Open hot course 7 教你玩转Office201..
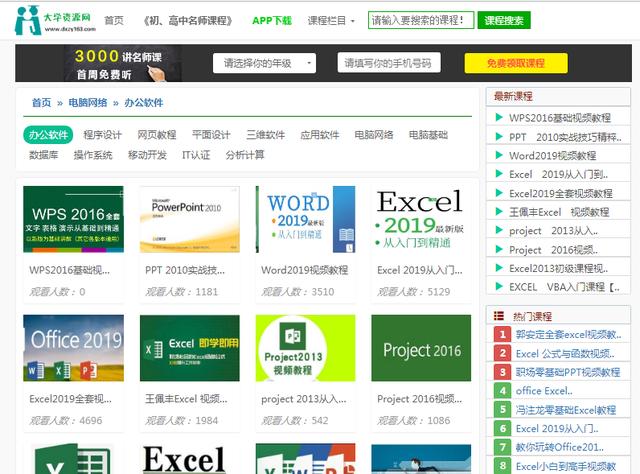 (x=560, y=447)
